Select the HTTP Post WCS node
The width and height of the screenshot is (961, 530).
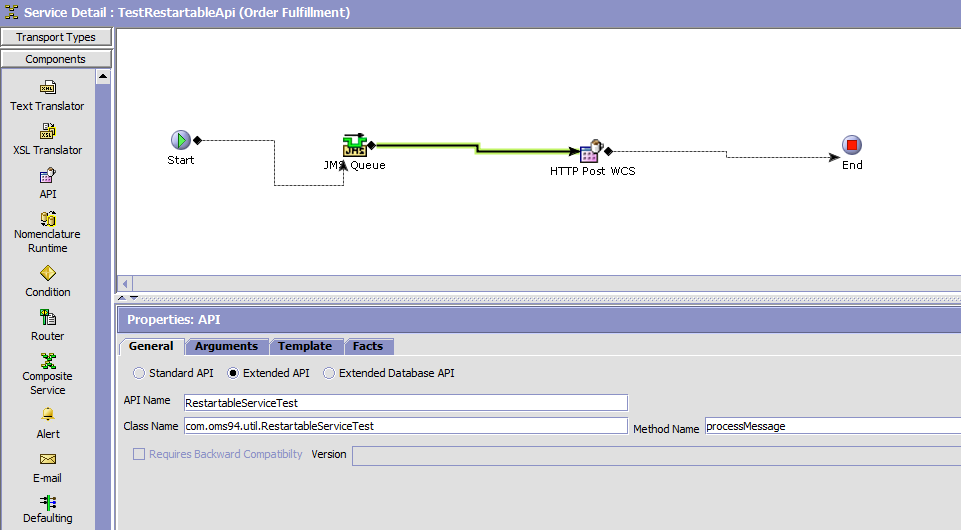[x=591, y=152]
